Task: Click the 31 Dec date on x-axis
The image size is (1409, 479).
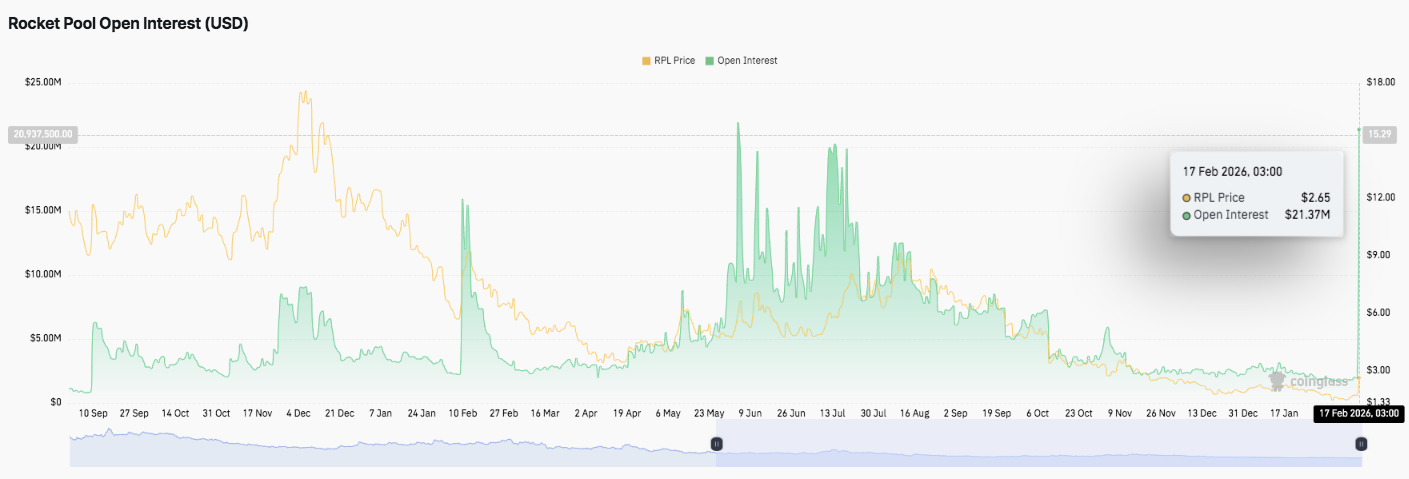Action: tap(1242, 413)
